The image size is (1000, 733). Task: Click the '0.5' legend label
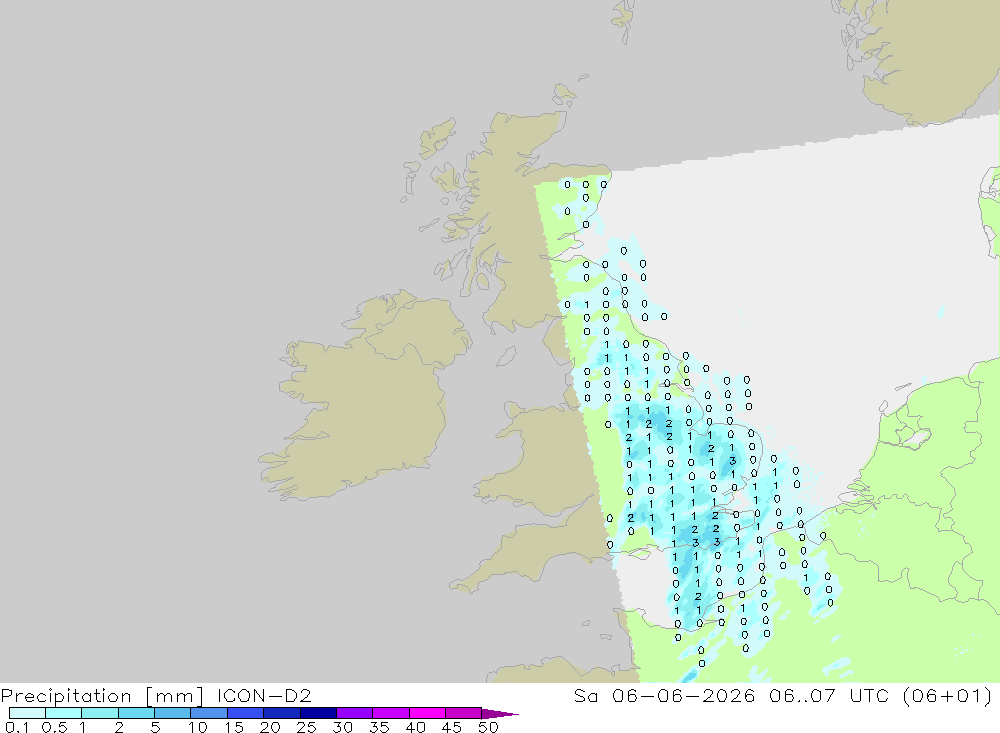tap(54, 727)
